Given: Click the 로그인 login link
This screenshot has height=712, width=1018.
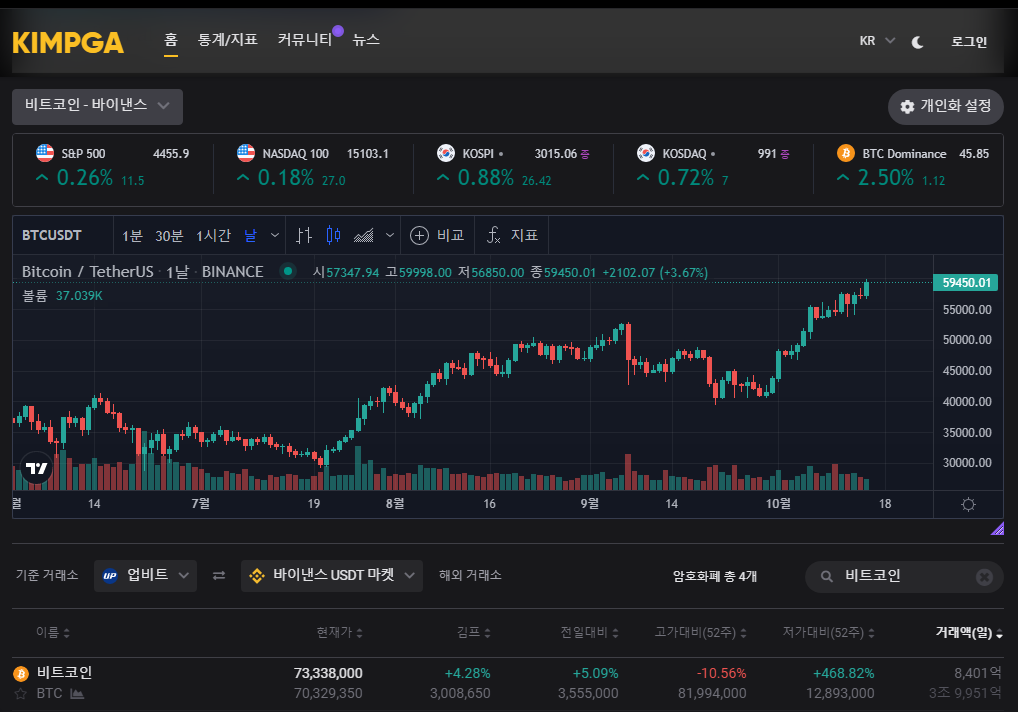Looking at the screenshot, I should (969, 42).
